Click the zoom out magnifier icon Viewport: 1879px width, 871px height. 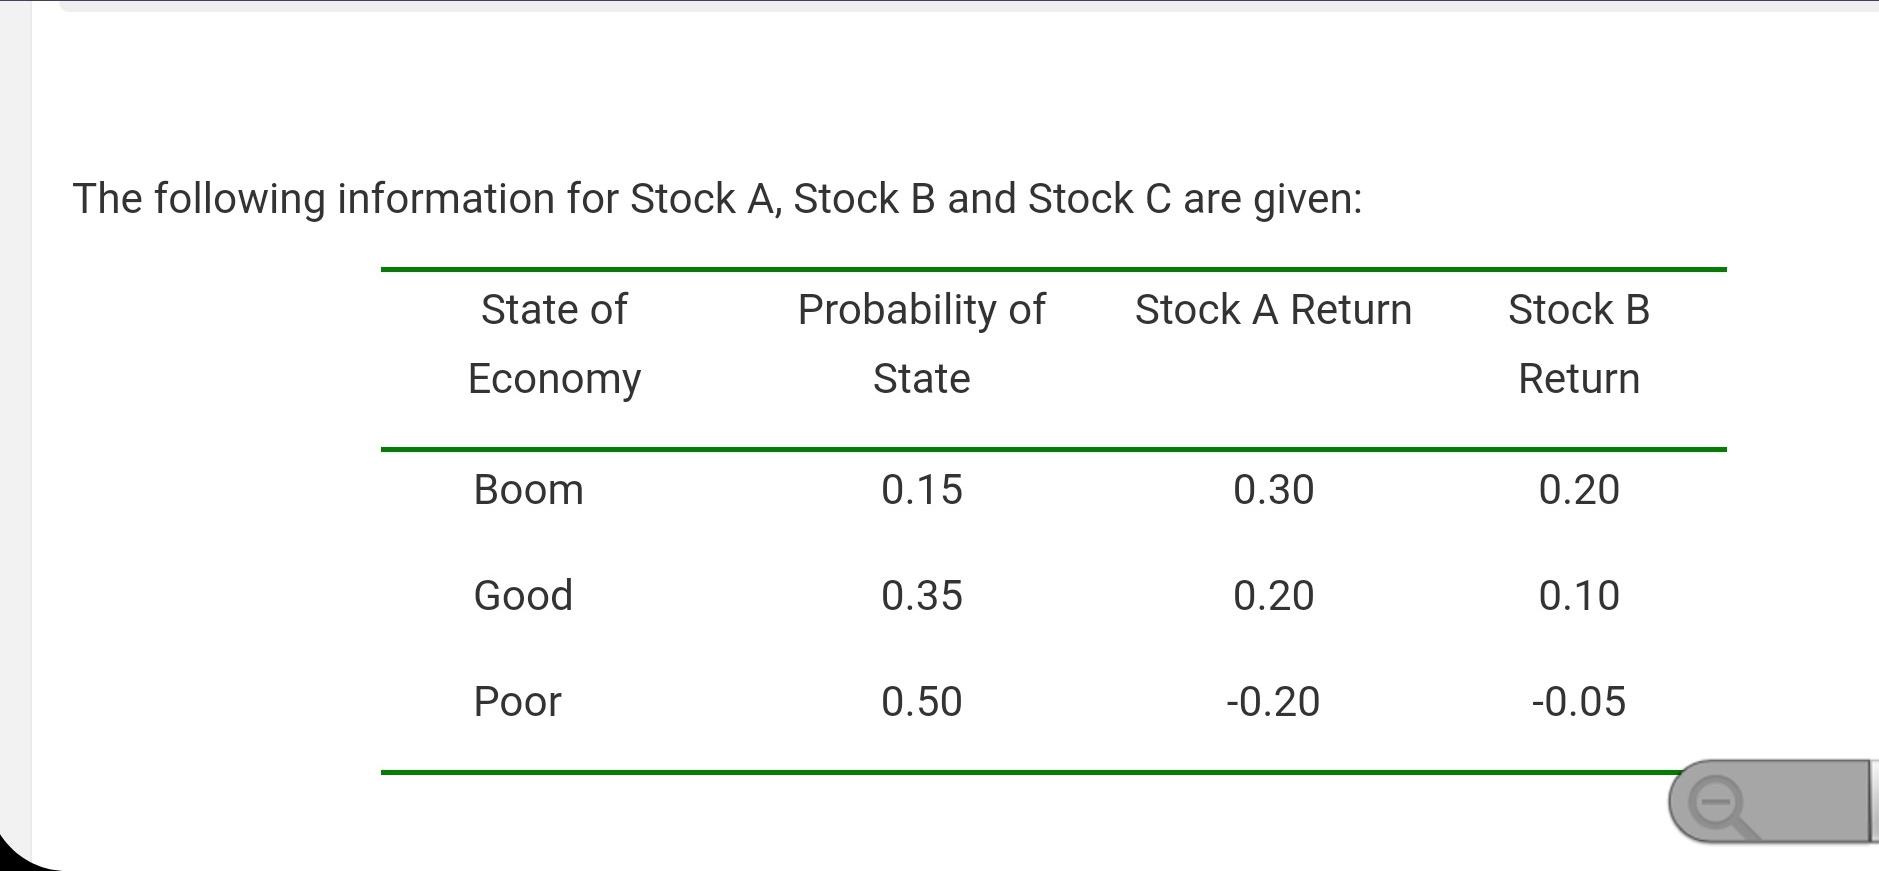point(1717,803)
